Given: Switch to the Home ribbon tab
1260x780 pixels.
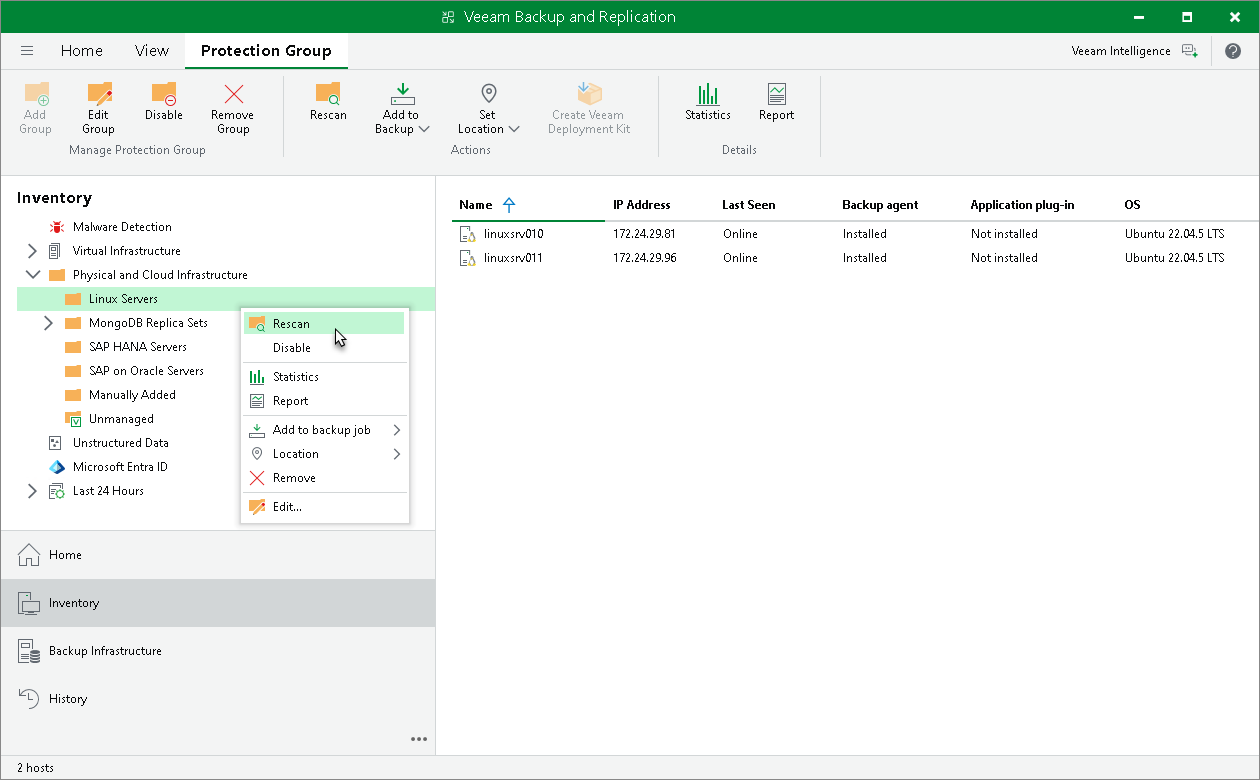Looking at the screenshot, I should pos(82,51).
